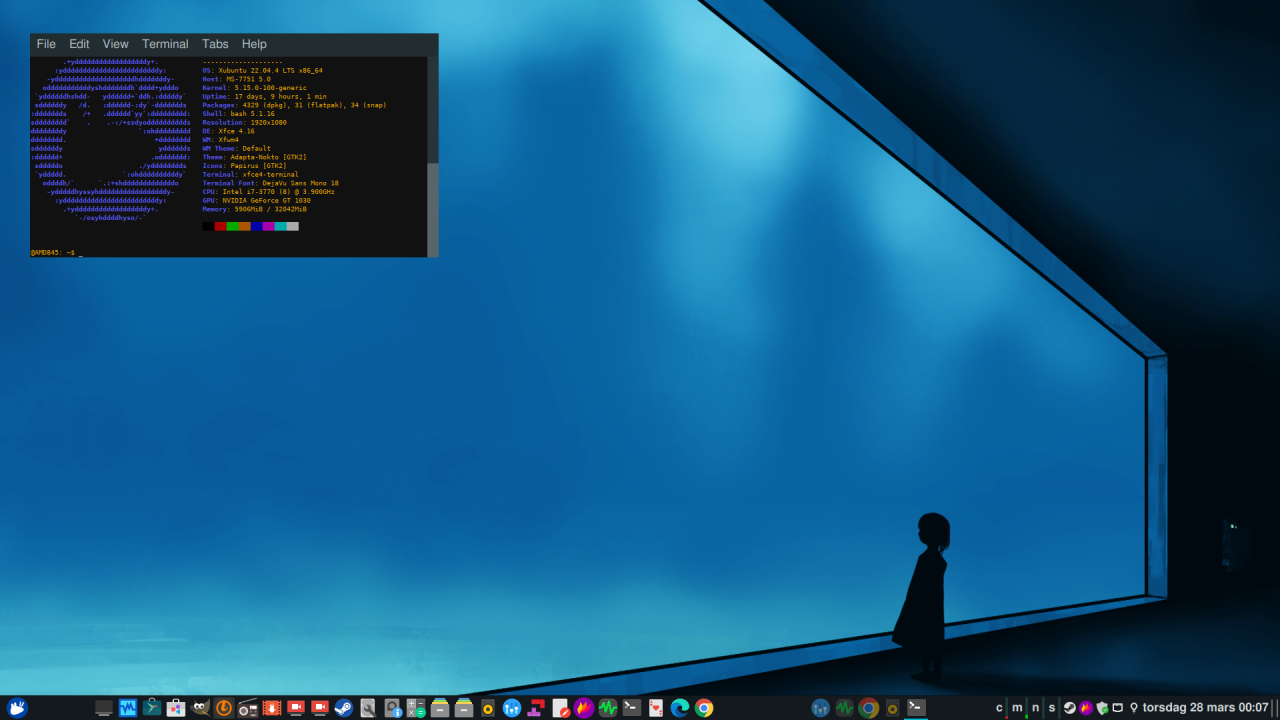Open the Steam launcher icon
Screen dimensions: 1280x720
[x=344, y=708]
